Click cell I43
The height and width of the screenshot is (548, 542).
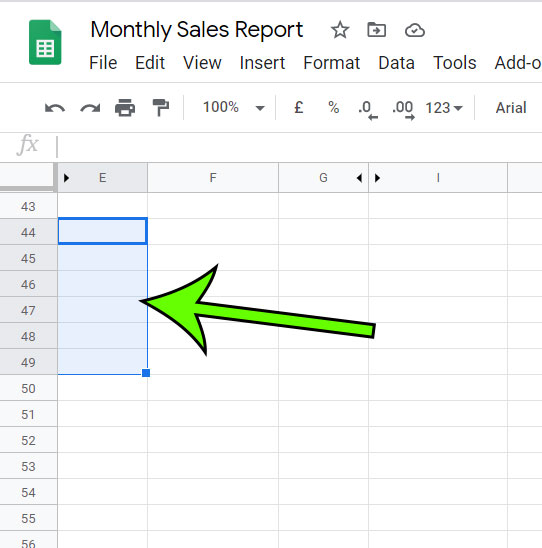(438, 206)
